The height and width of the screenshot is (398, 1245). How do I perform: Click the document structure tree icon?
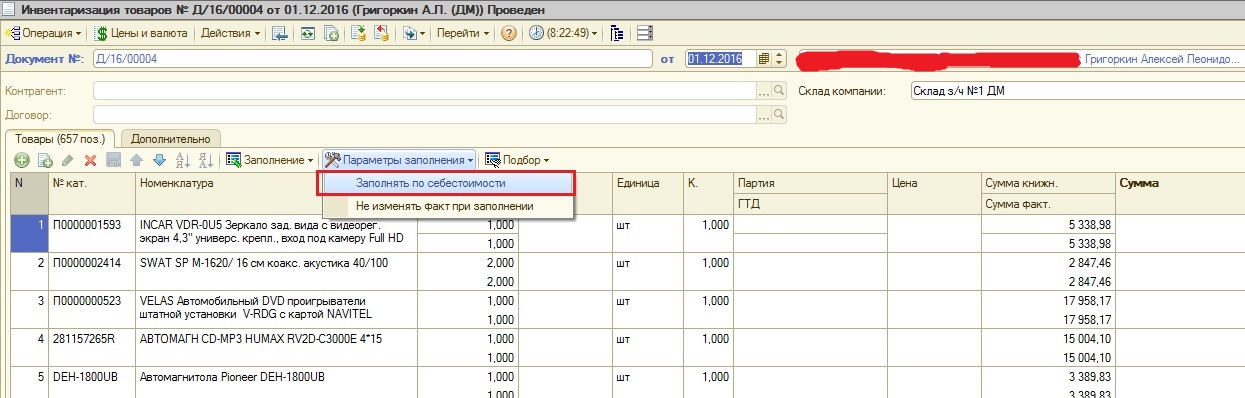tap(617, 33)
